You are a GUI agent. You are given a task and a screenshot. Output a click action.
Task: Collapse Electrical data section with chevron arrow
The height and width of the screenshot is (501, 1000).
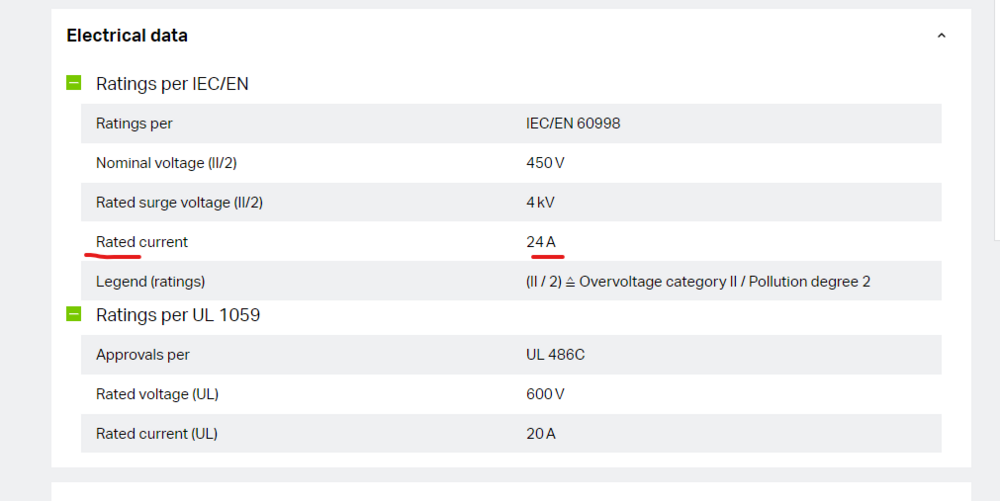[x=941, y=36]
